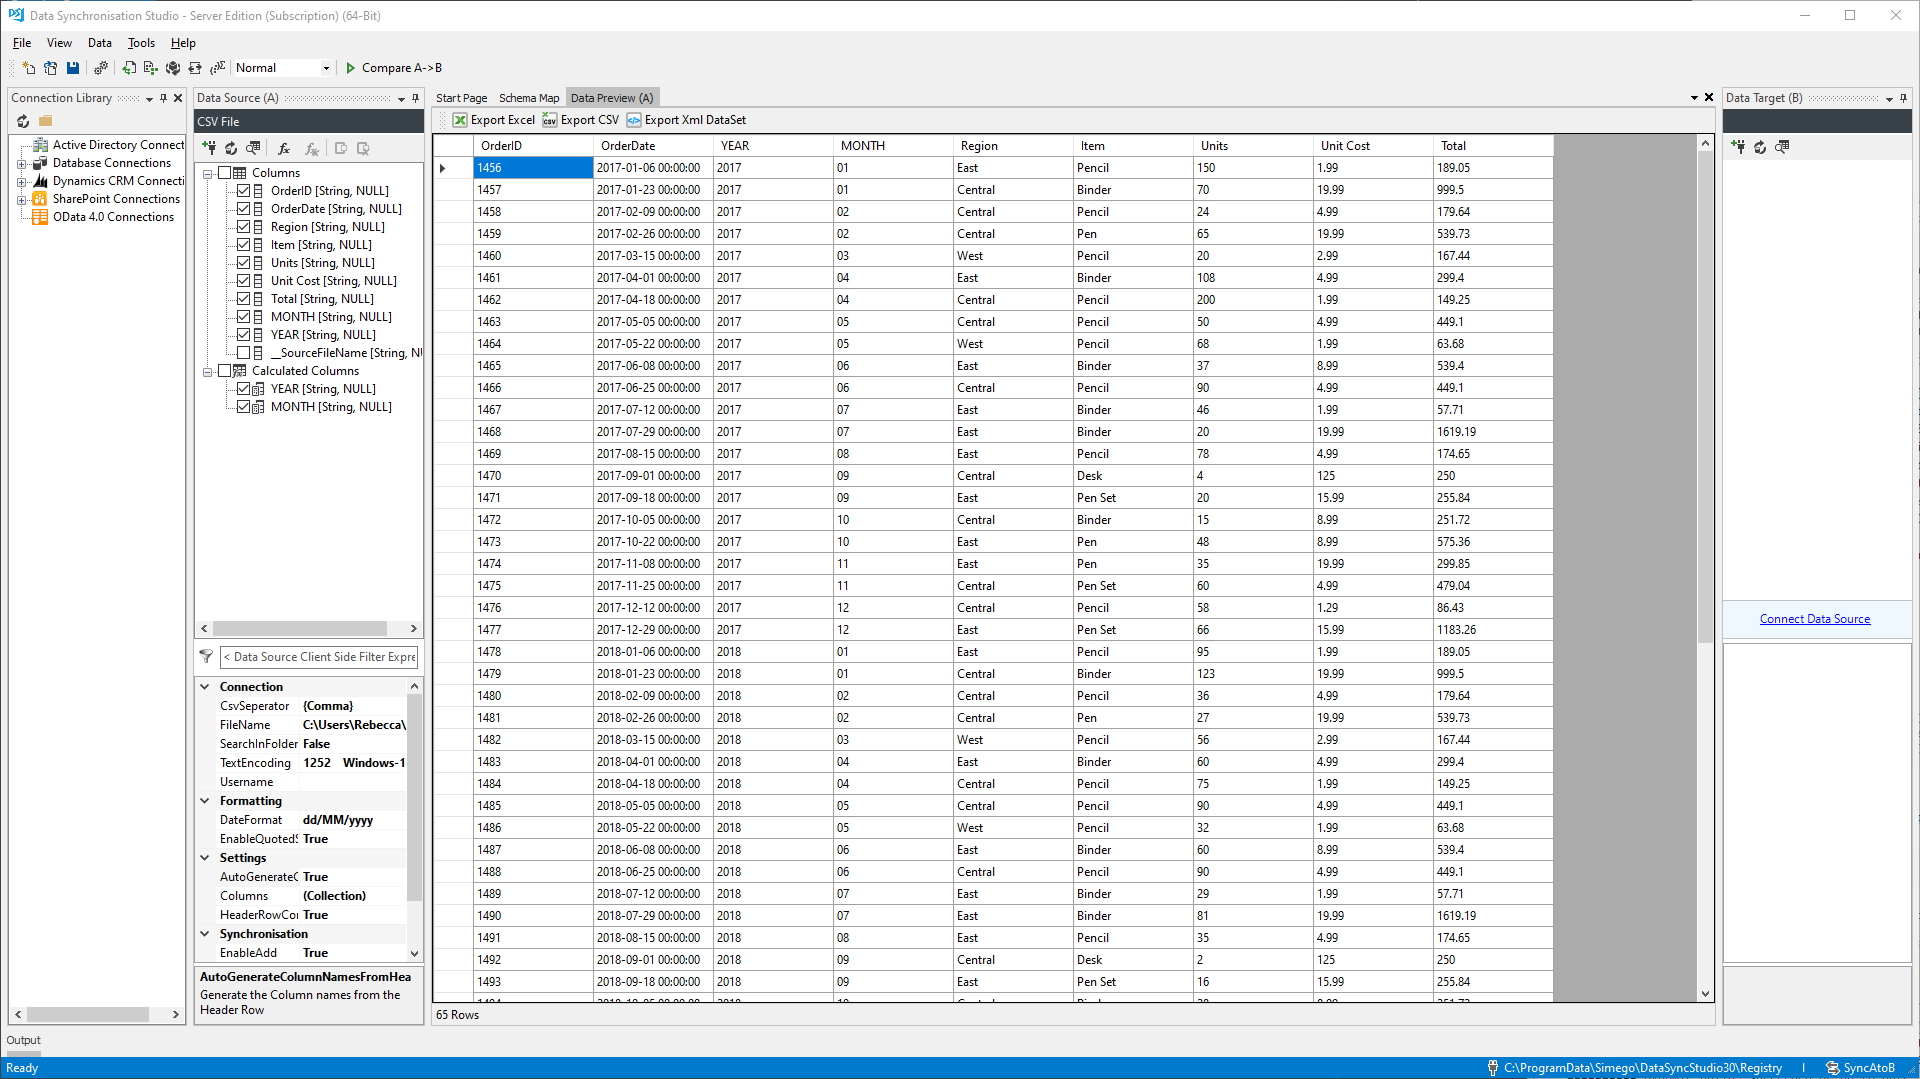This screenshot has width=1920, height=1079.
Task: Open project settings gears icon
Action: pos(100,68)
